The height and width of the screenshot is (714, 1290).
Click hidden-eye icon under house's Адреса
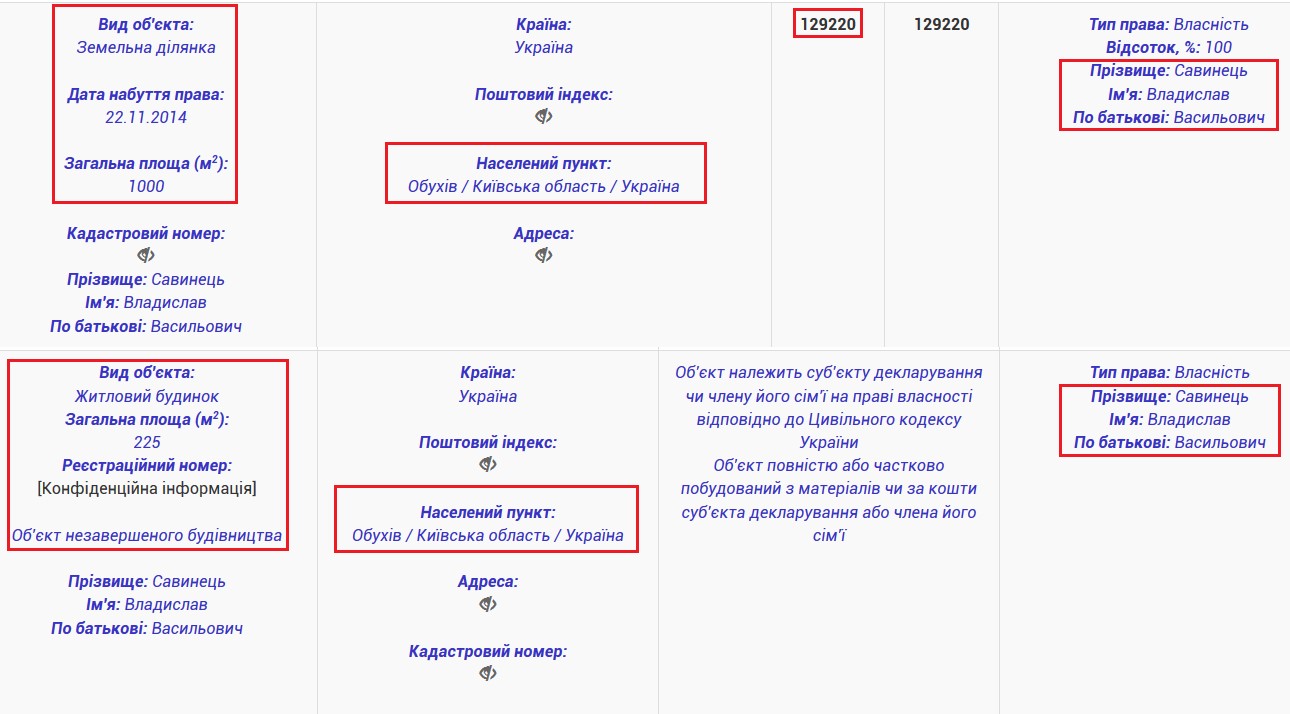click(x=488, y=603)
